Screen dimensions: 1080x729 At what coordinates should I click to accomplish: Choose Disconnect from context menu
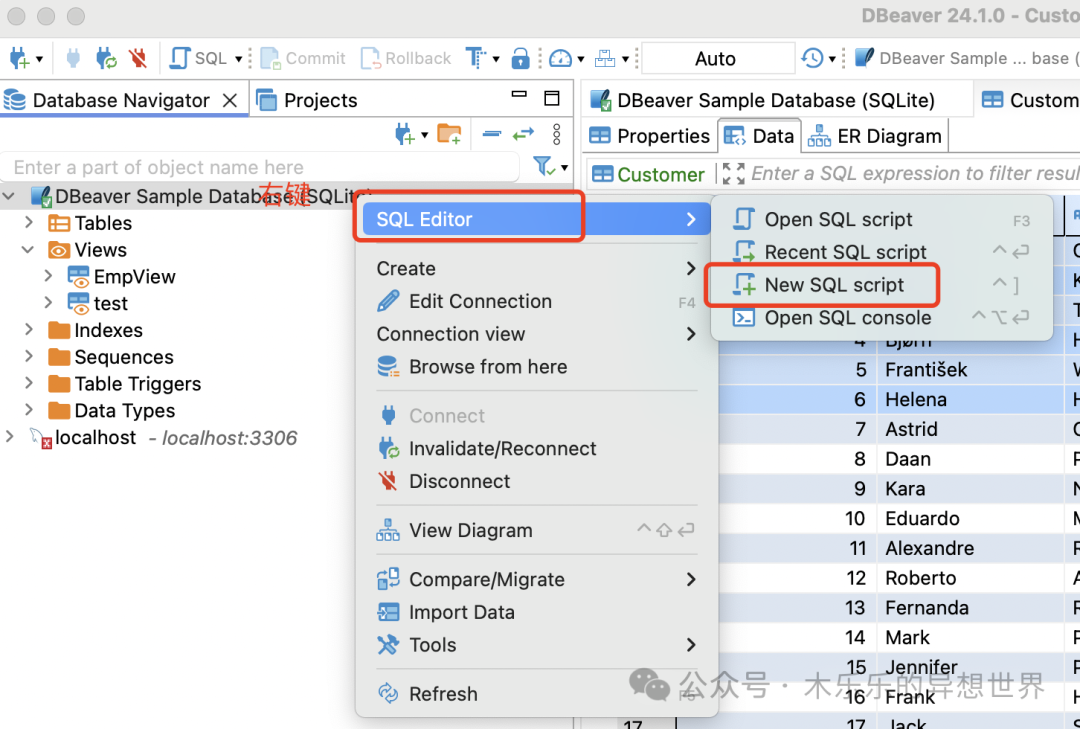coord(537,481)
